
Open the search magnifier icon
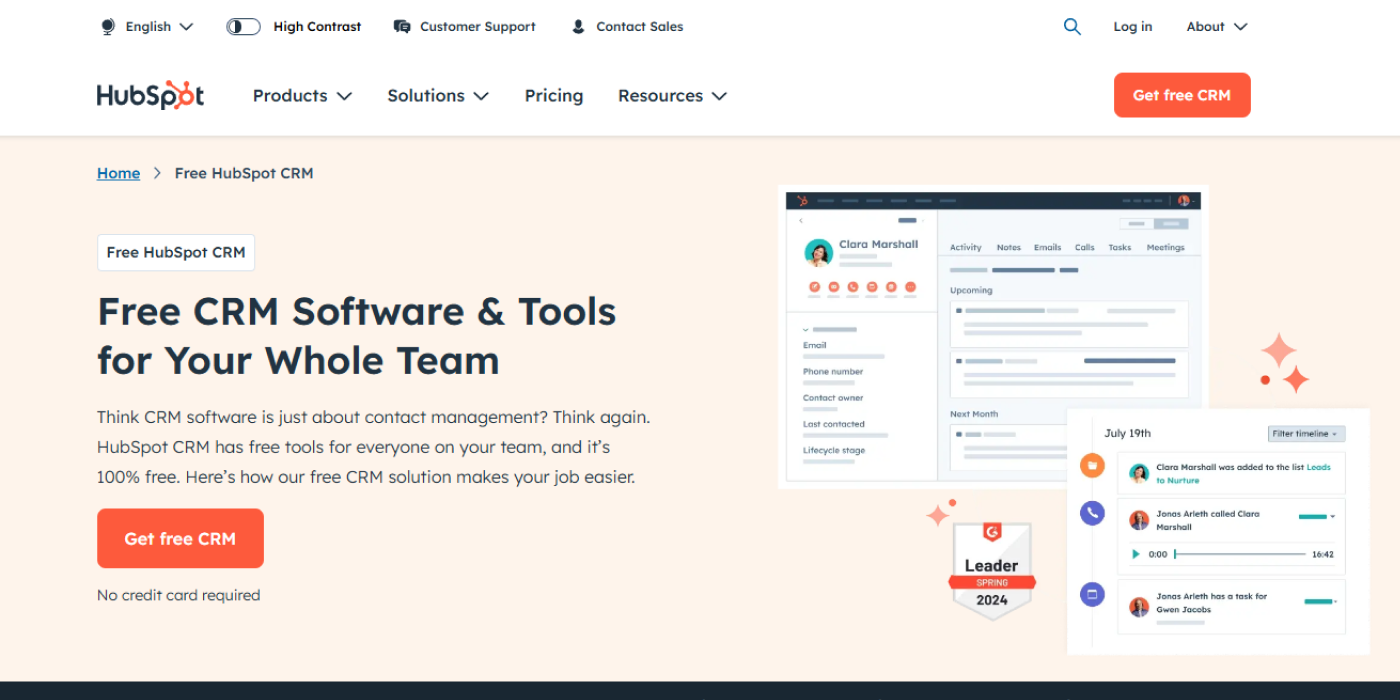pos(1072,27)
